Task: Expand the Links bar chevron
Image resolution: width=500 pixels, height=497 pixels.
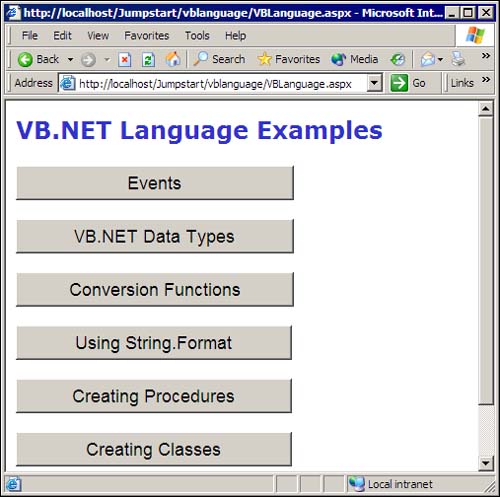Action: click(x=486, y=79)
